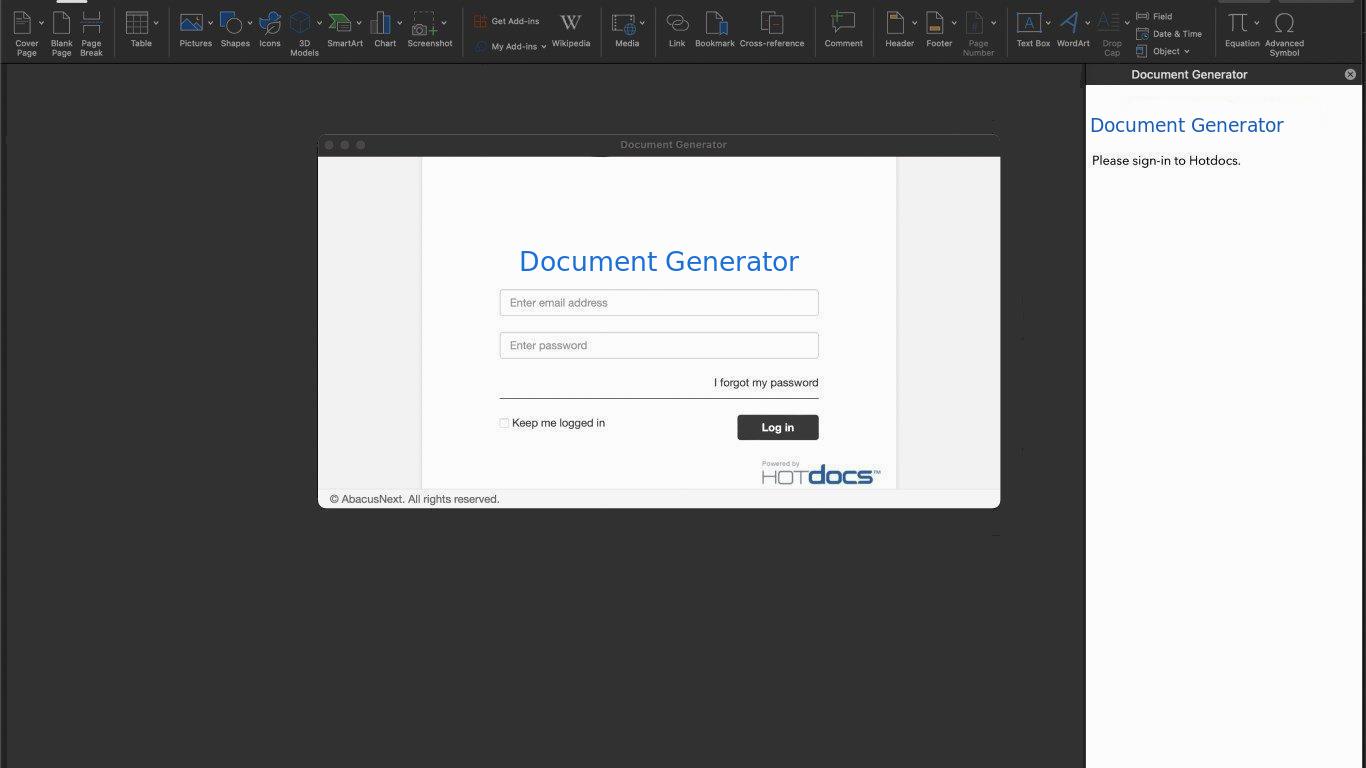Viewport: 1366px width, 768px height.
Task: Expand the Table dropdown arrow
Action: tap(156, 22)
